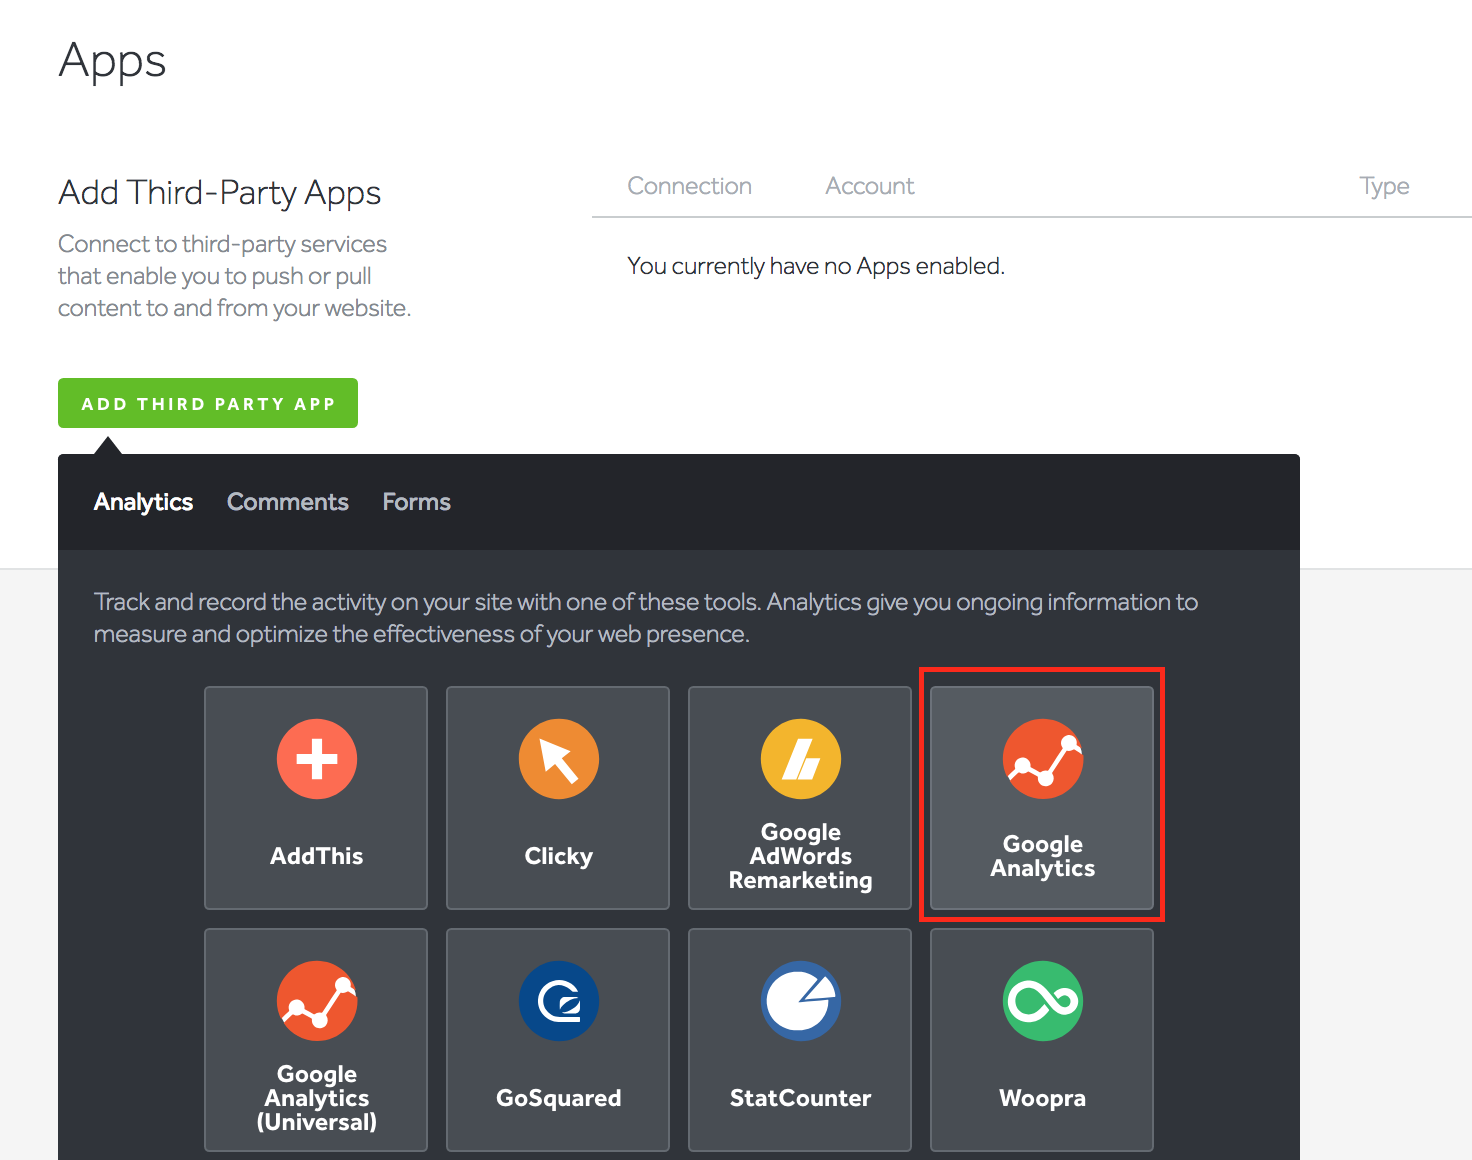1472x1160 pixels.
Task: Switch to the Forms tab
Action: (x=417, y=502)
